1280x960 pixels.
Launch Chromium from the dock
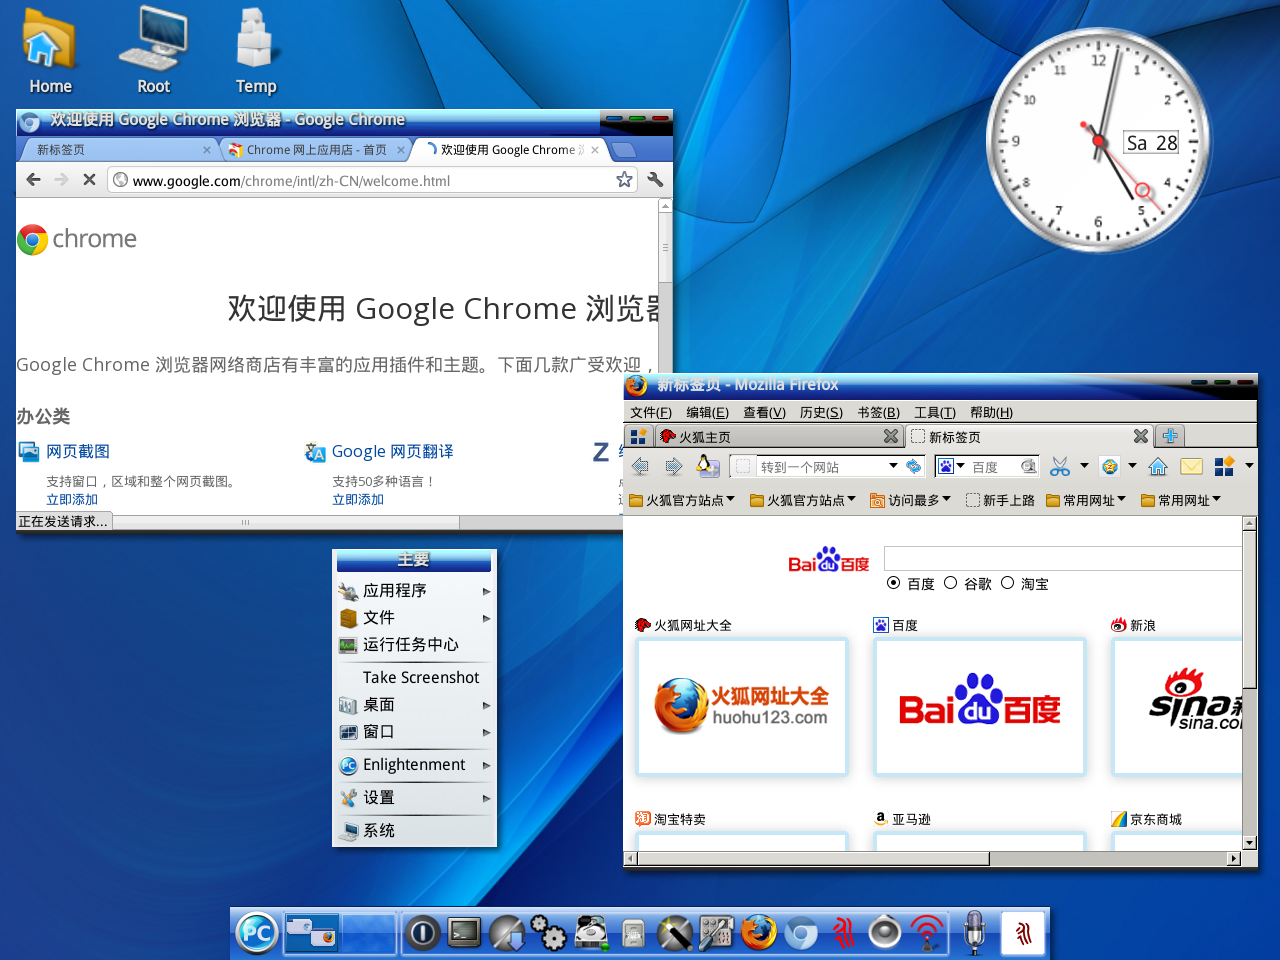[800, 934]
